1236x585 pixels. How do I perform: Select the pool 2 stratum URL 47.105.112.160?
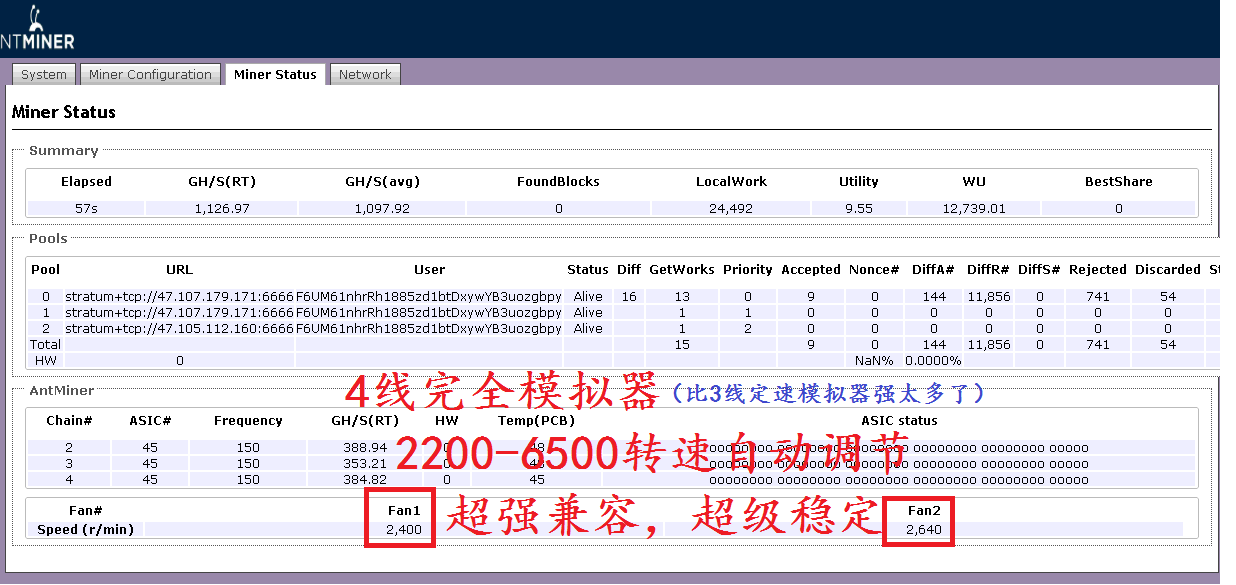click(x=179, y=329)
